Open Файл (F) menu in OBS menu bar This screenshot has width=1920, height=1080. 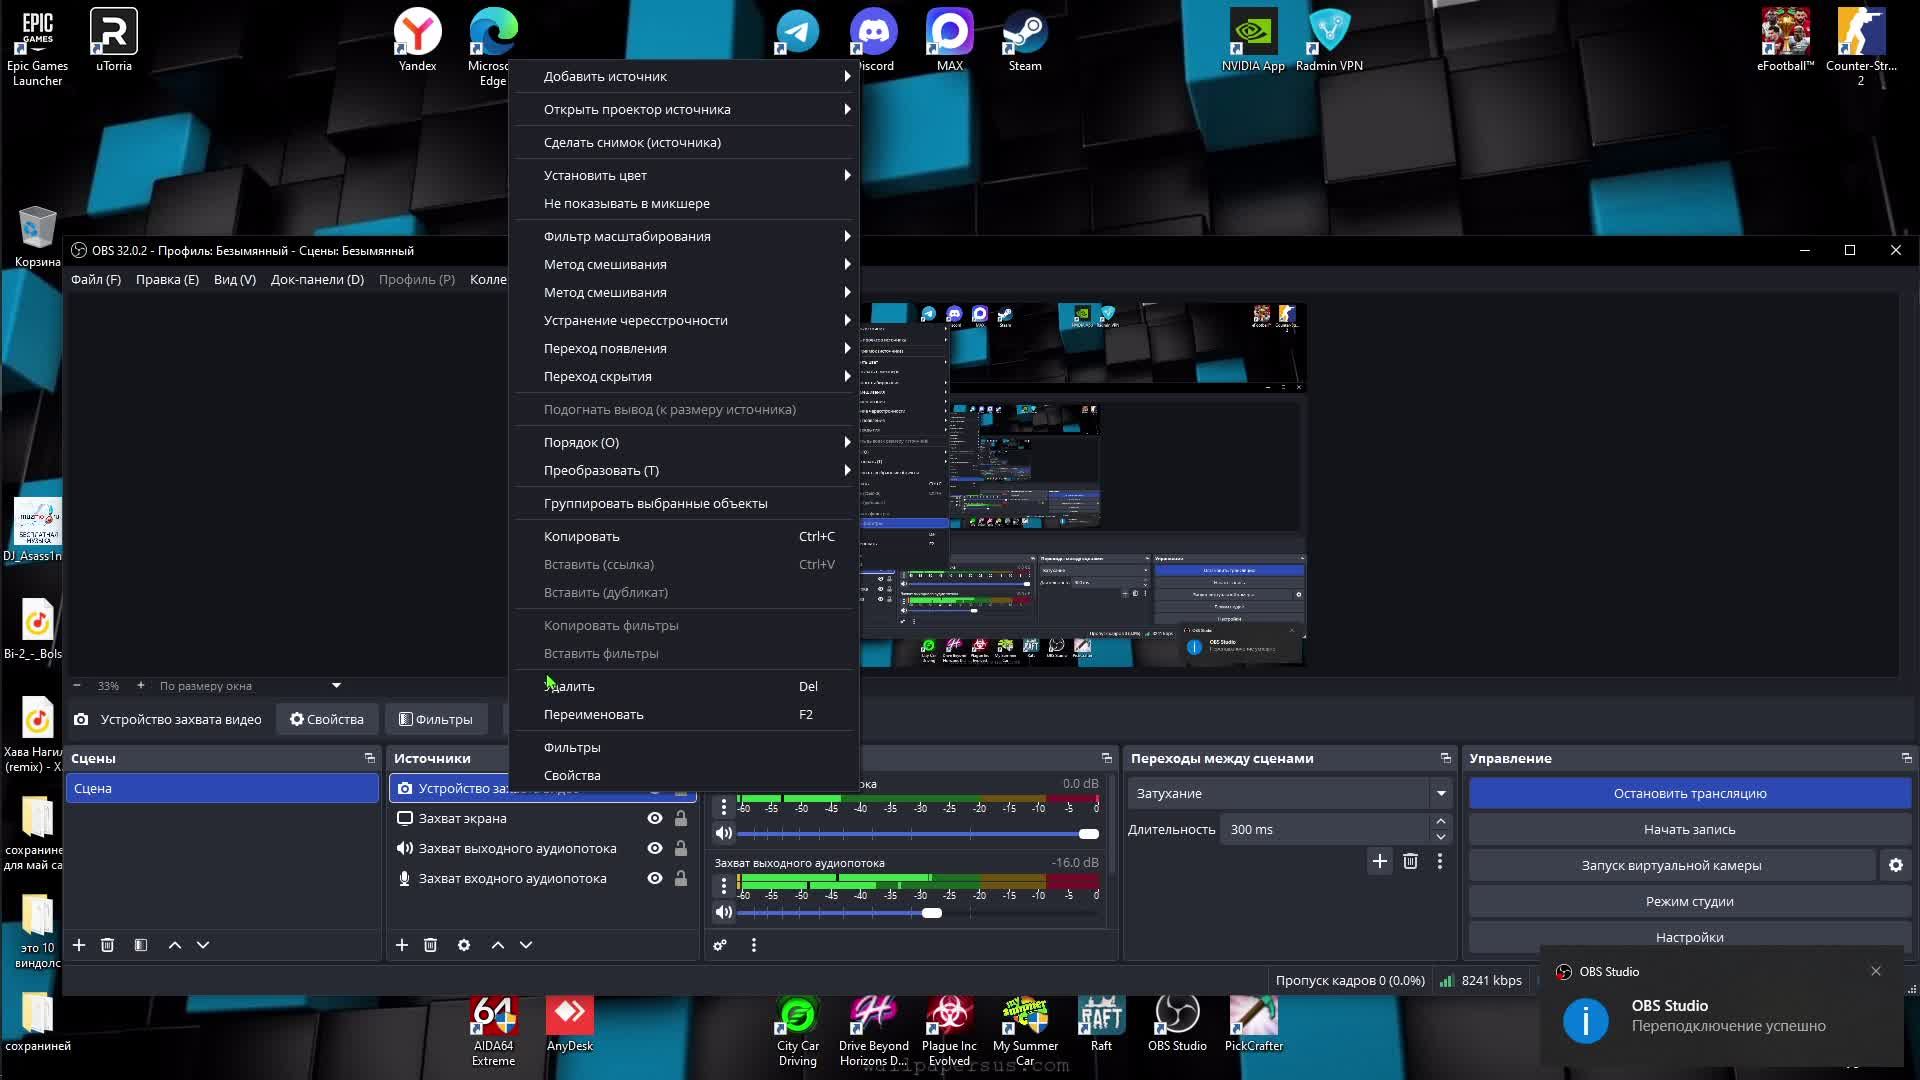(96, 279)
